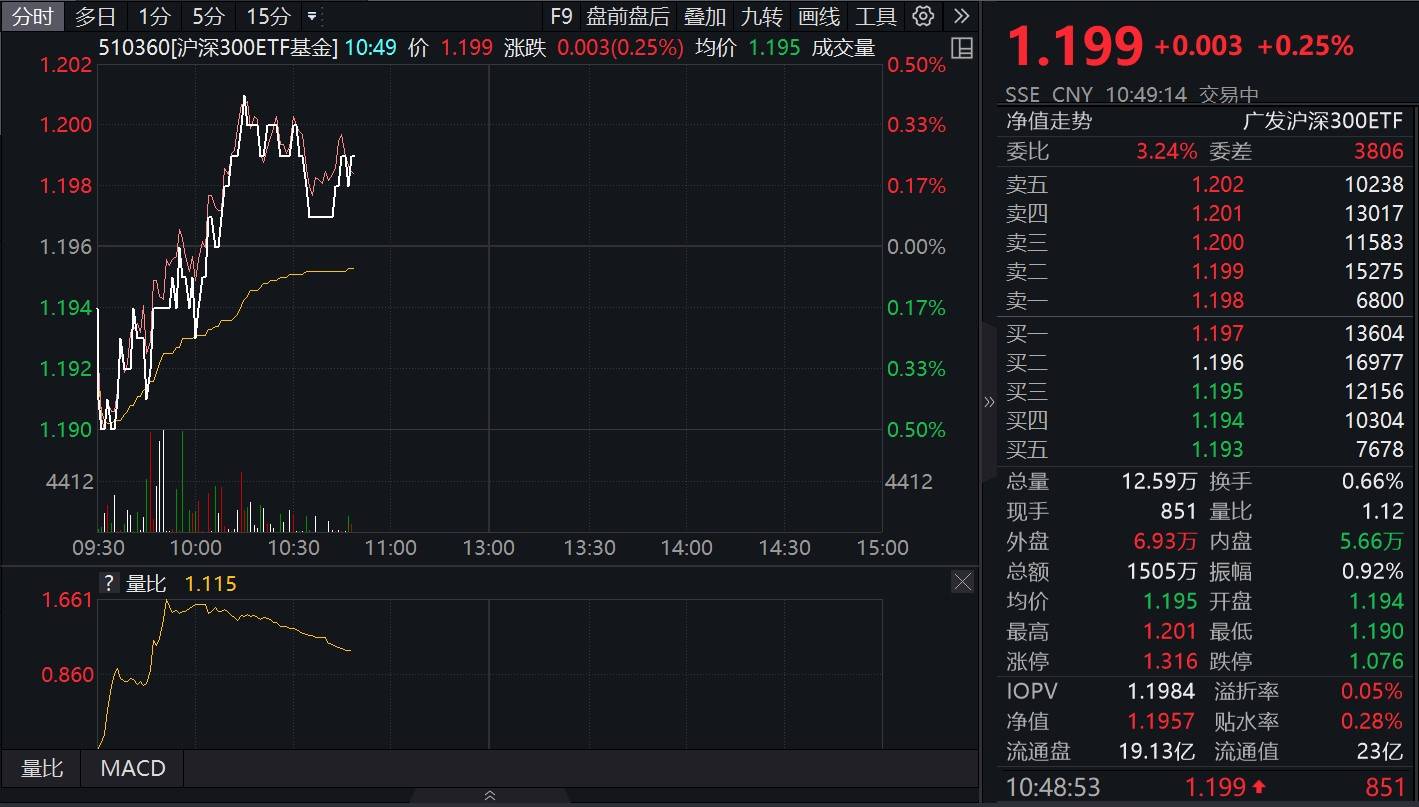
Task: Click the small chart layout icon above the price axis
Action: tap(961, 48)
